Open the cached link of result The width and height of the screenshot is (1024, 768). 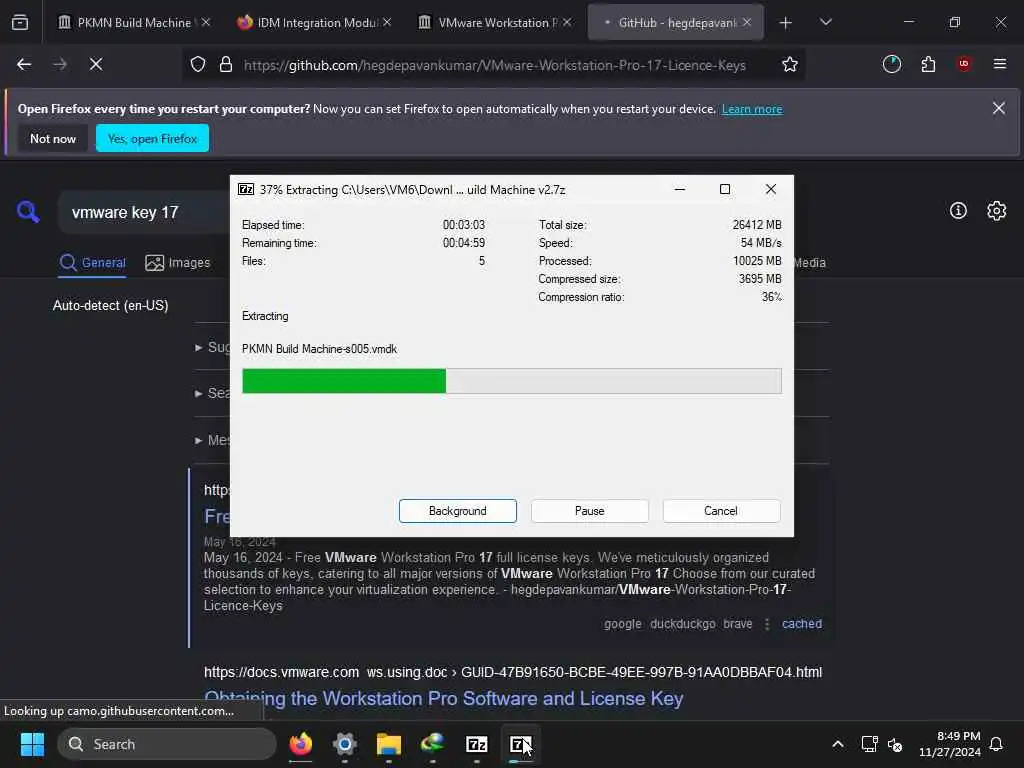point(802,624)
